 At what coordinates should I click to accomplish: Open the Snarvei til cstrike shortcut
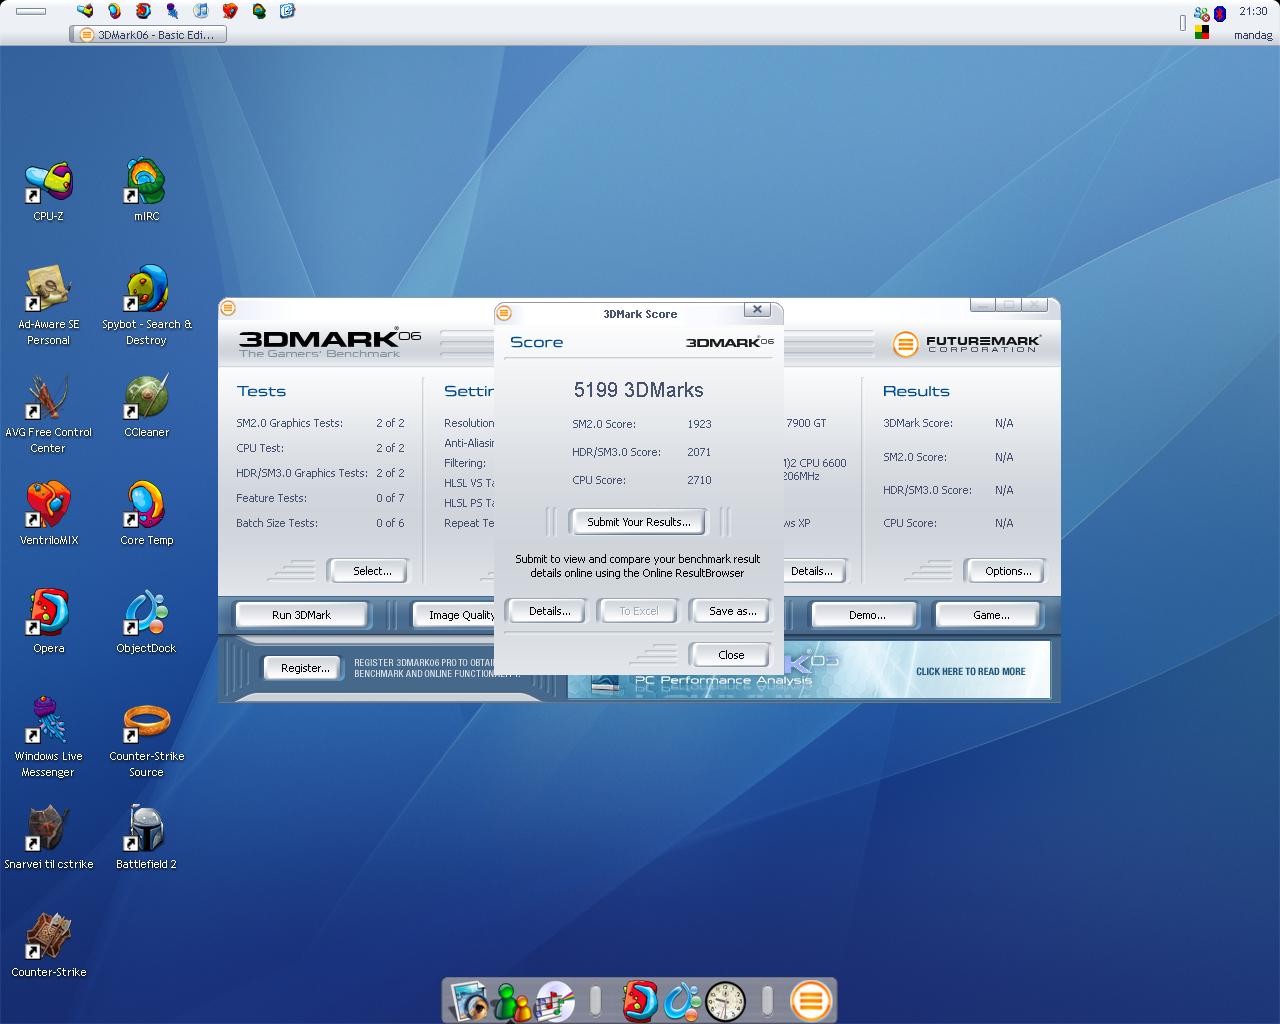48,837
